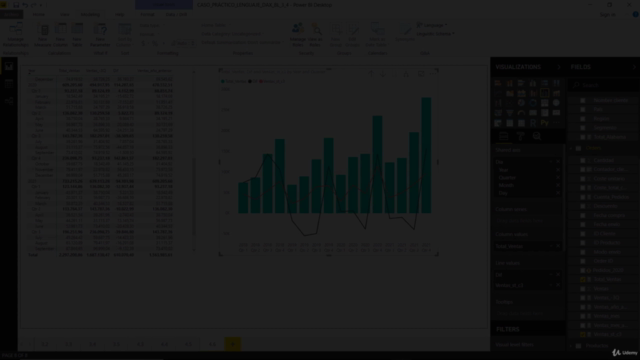
Task: Select the Donut chart visualization
Action: coord(533,103)
